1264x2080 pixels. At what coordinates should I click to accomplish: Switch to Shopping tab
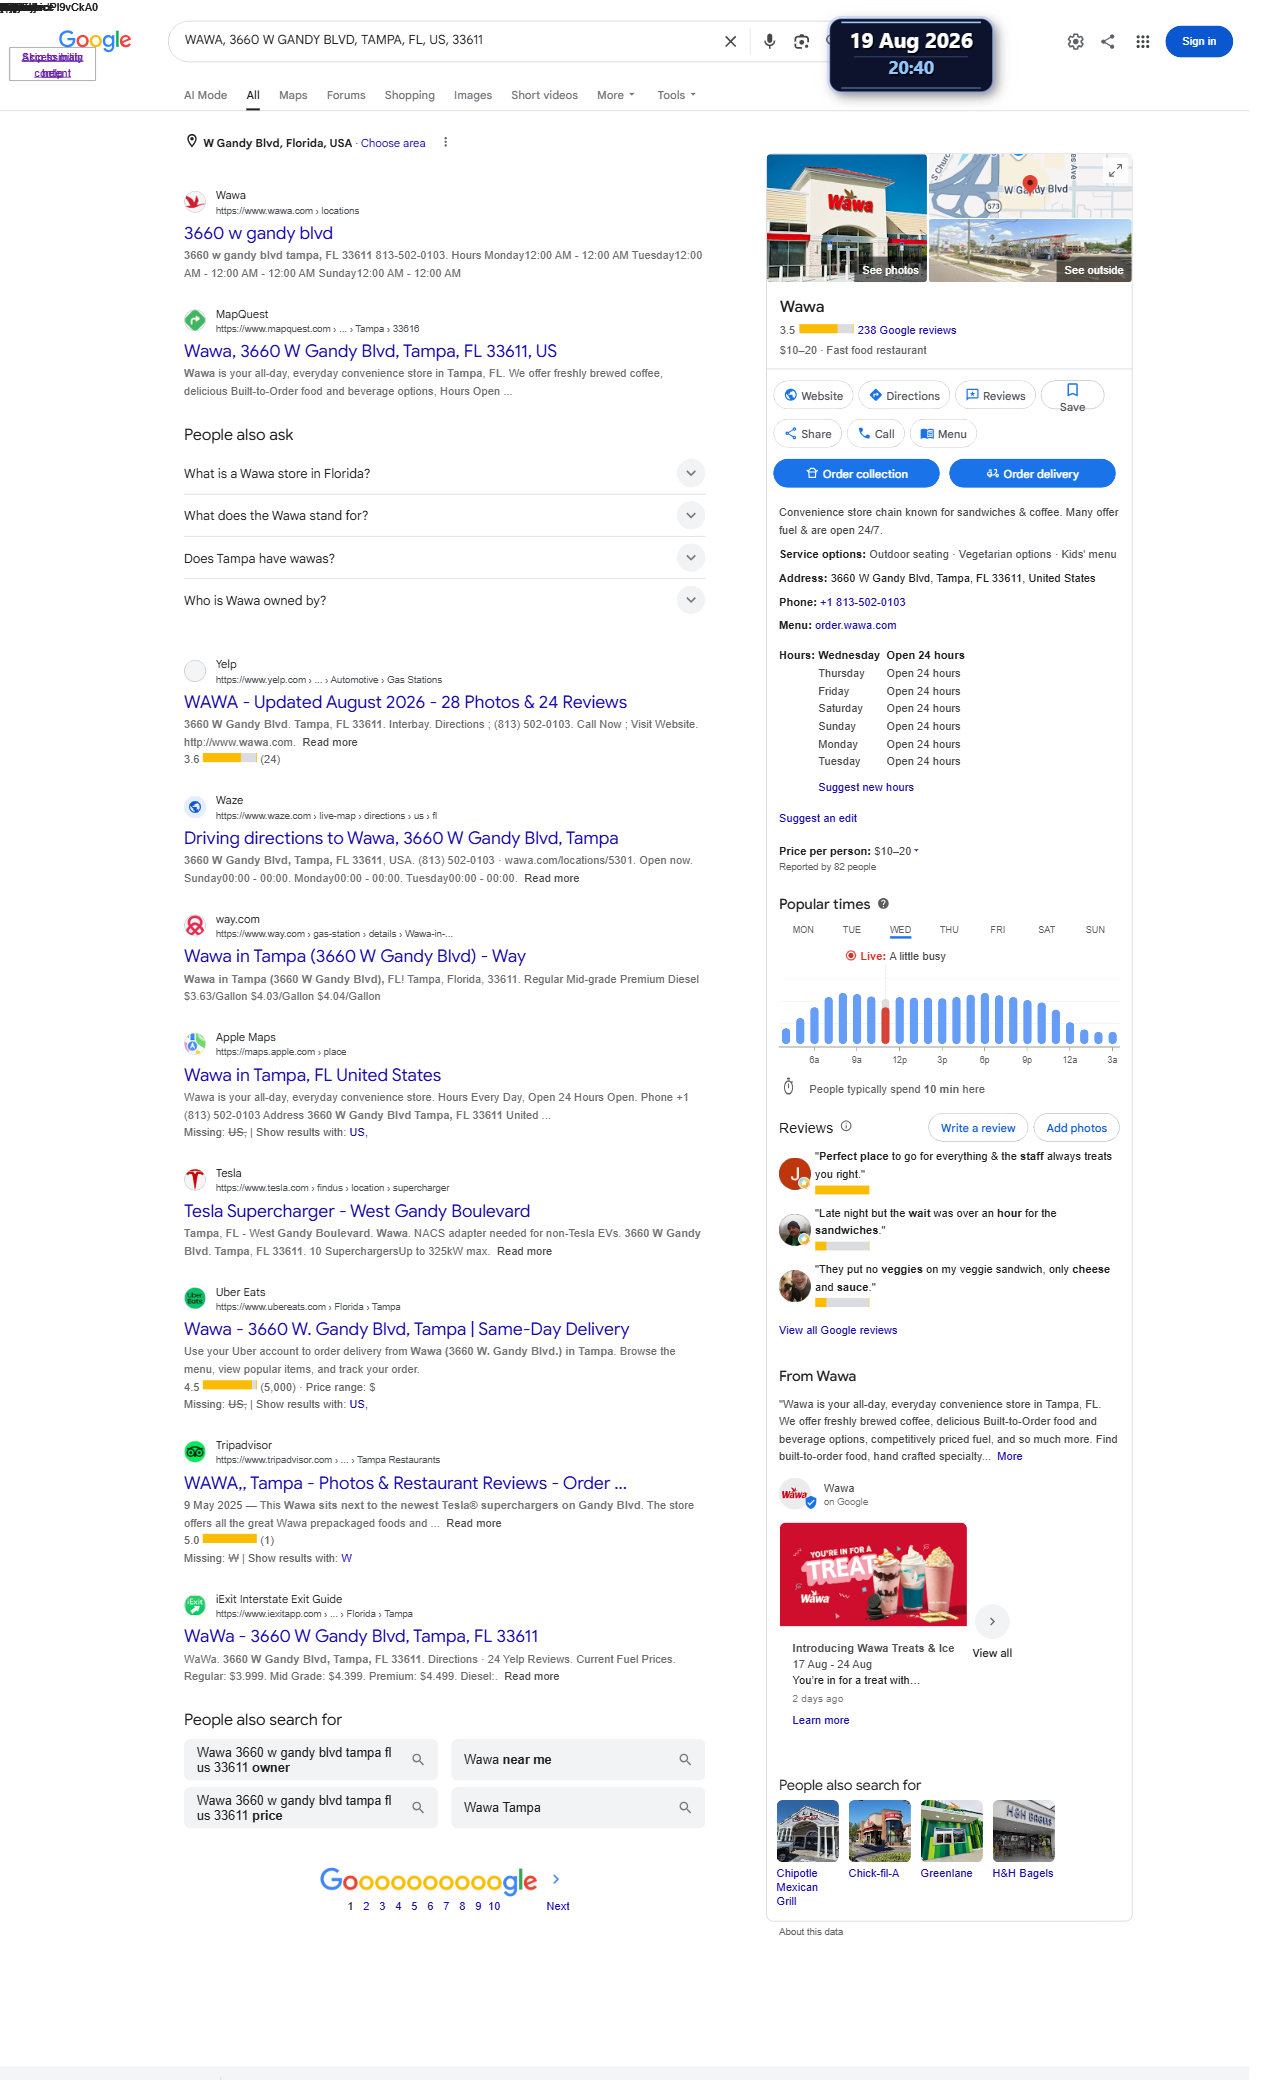pos(410,95)
